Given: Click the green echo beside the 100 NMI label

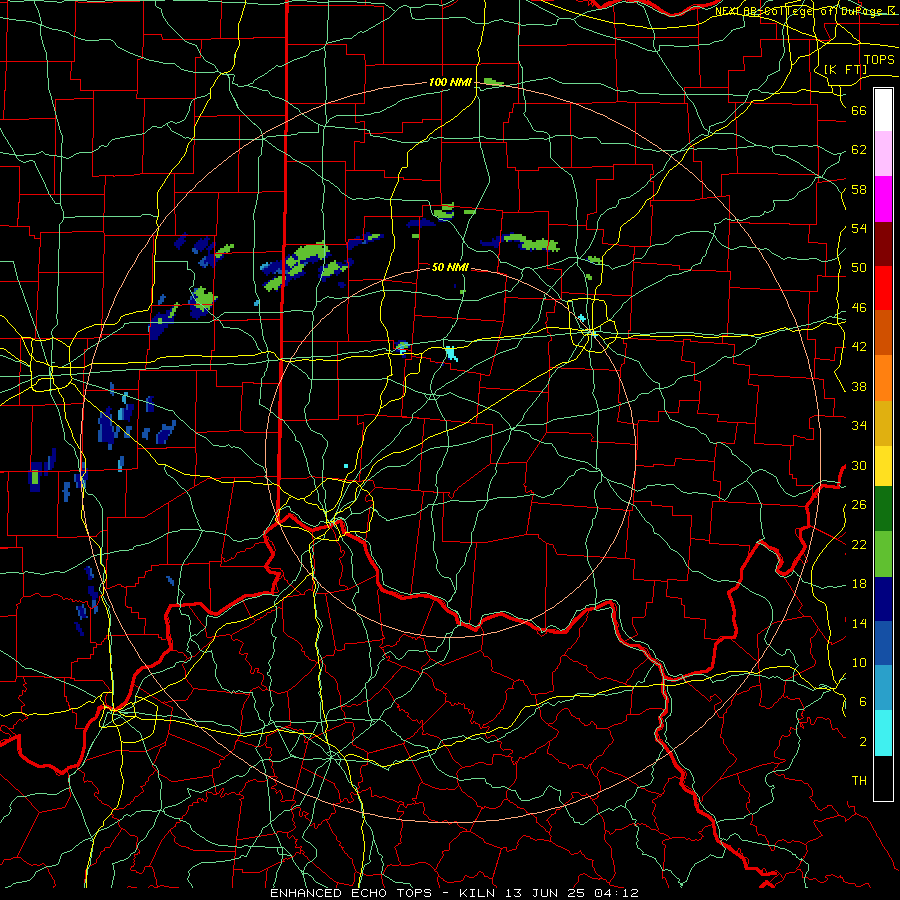Looking at the screenshot, I should click(x=493, y=83).
